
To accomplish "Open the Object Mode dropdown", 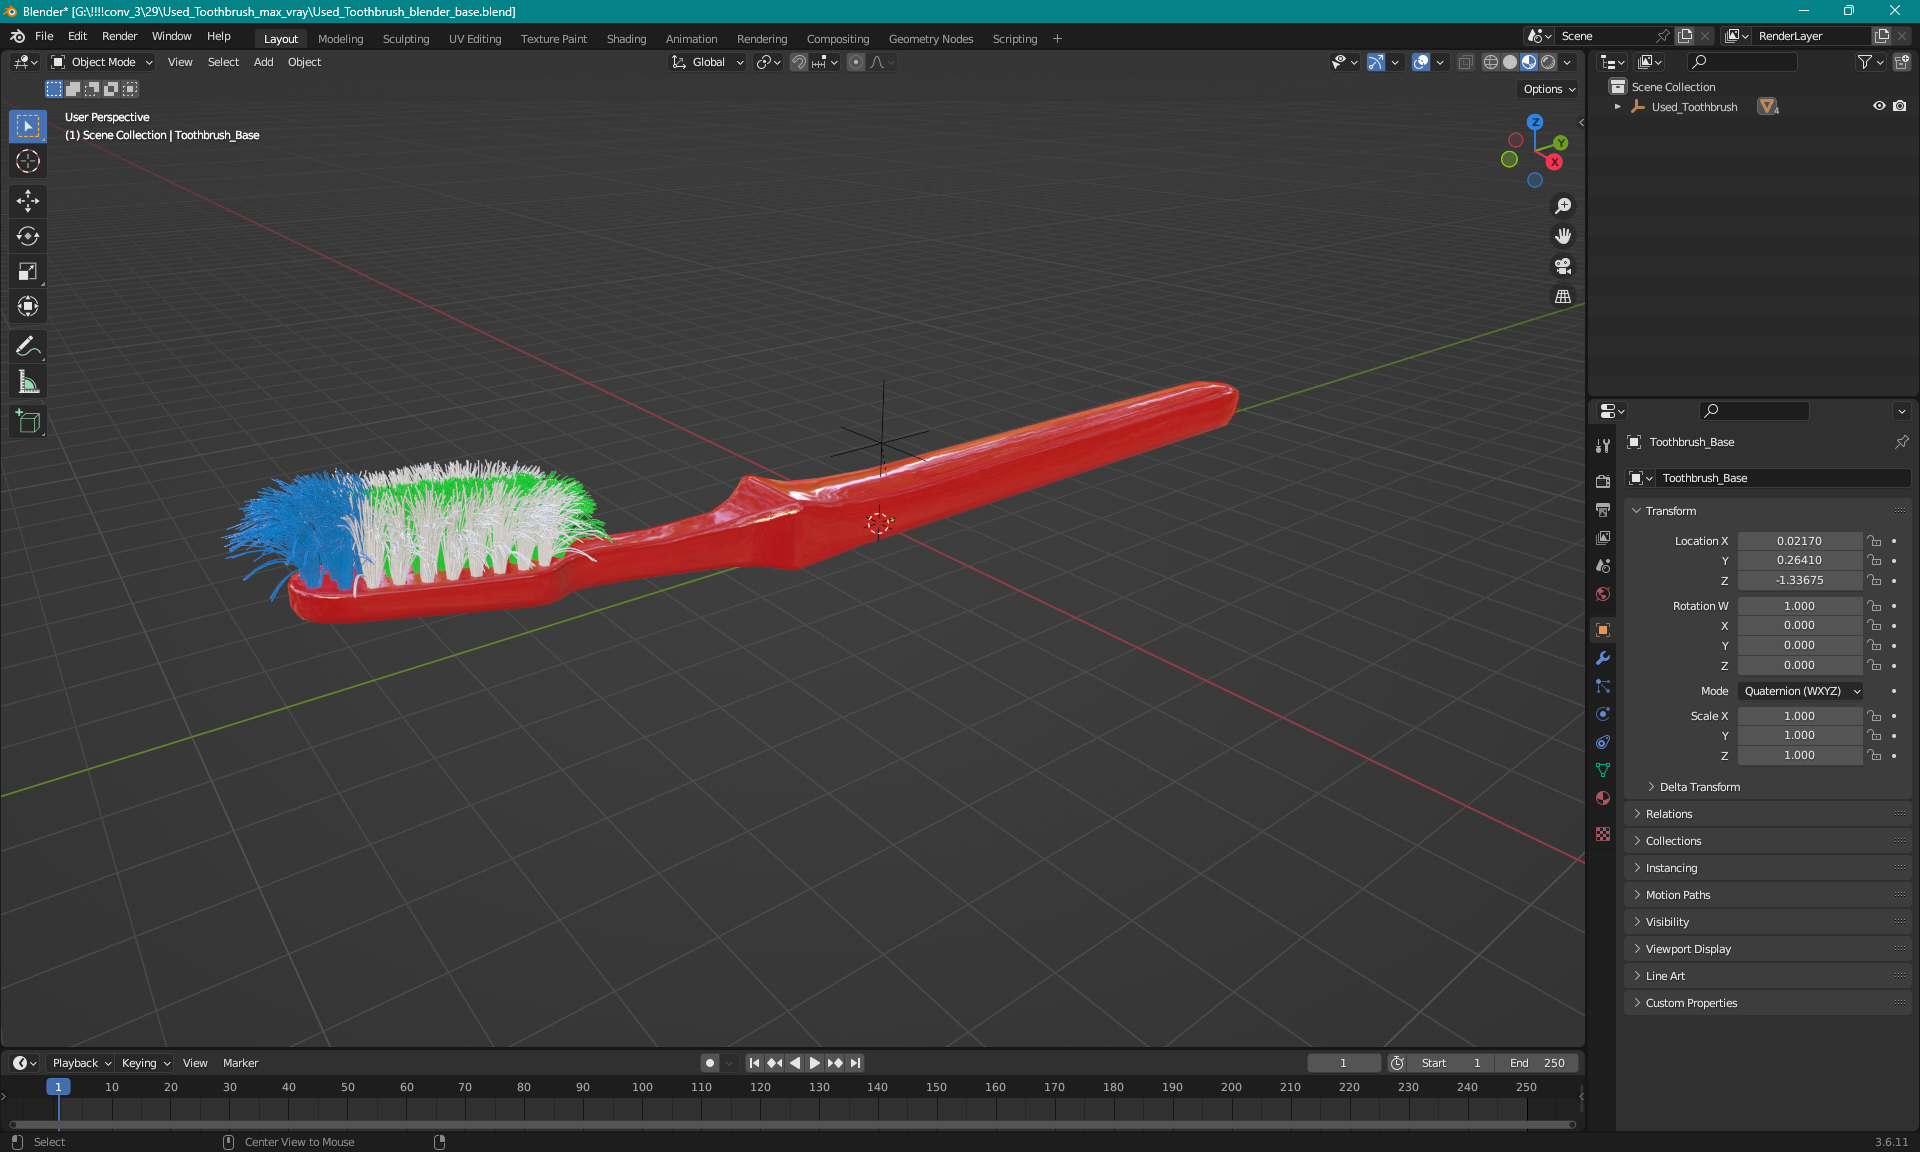I will coord(102,62).
